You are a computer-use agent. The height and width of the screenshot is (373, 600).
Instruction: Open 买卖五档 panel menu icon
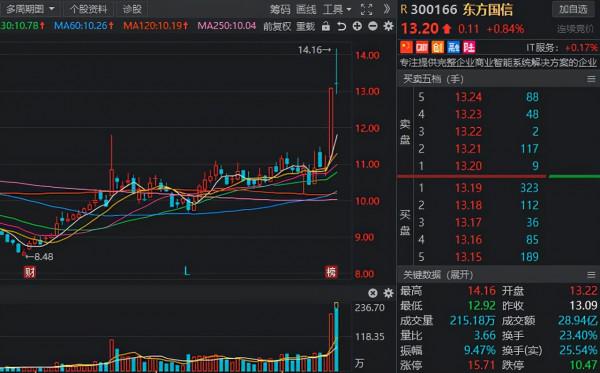pyautogui.click(x=591, y=79)
